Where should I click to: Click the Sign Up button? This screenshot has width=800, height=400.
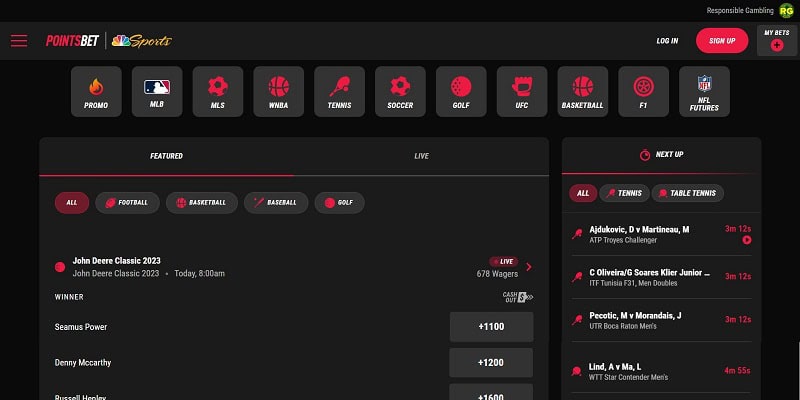[722, 41]
